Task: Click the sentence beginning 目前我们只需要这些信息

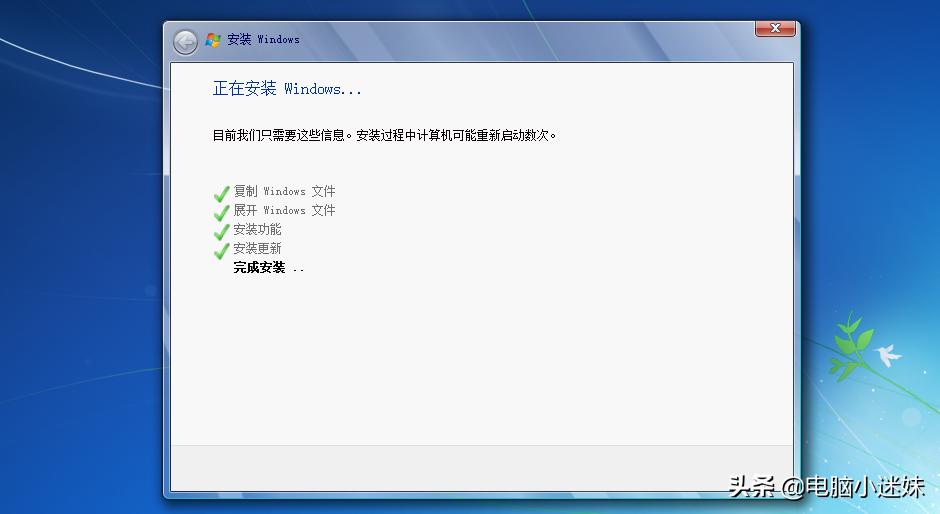Action: point(384,136)
